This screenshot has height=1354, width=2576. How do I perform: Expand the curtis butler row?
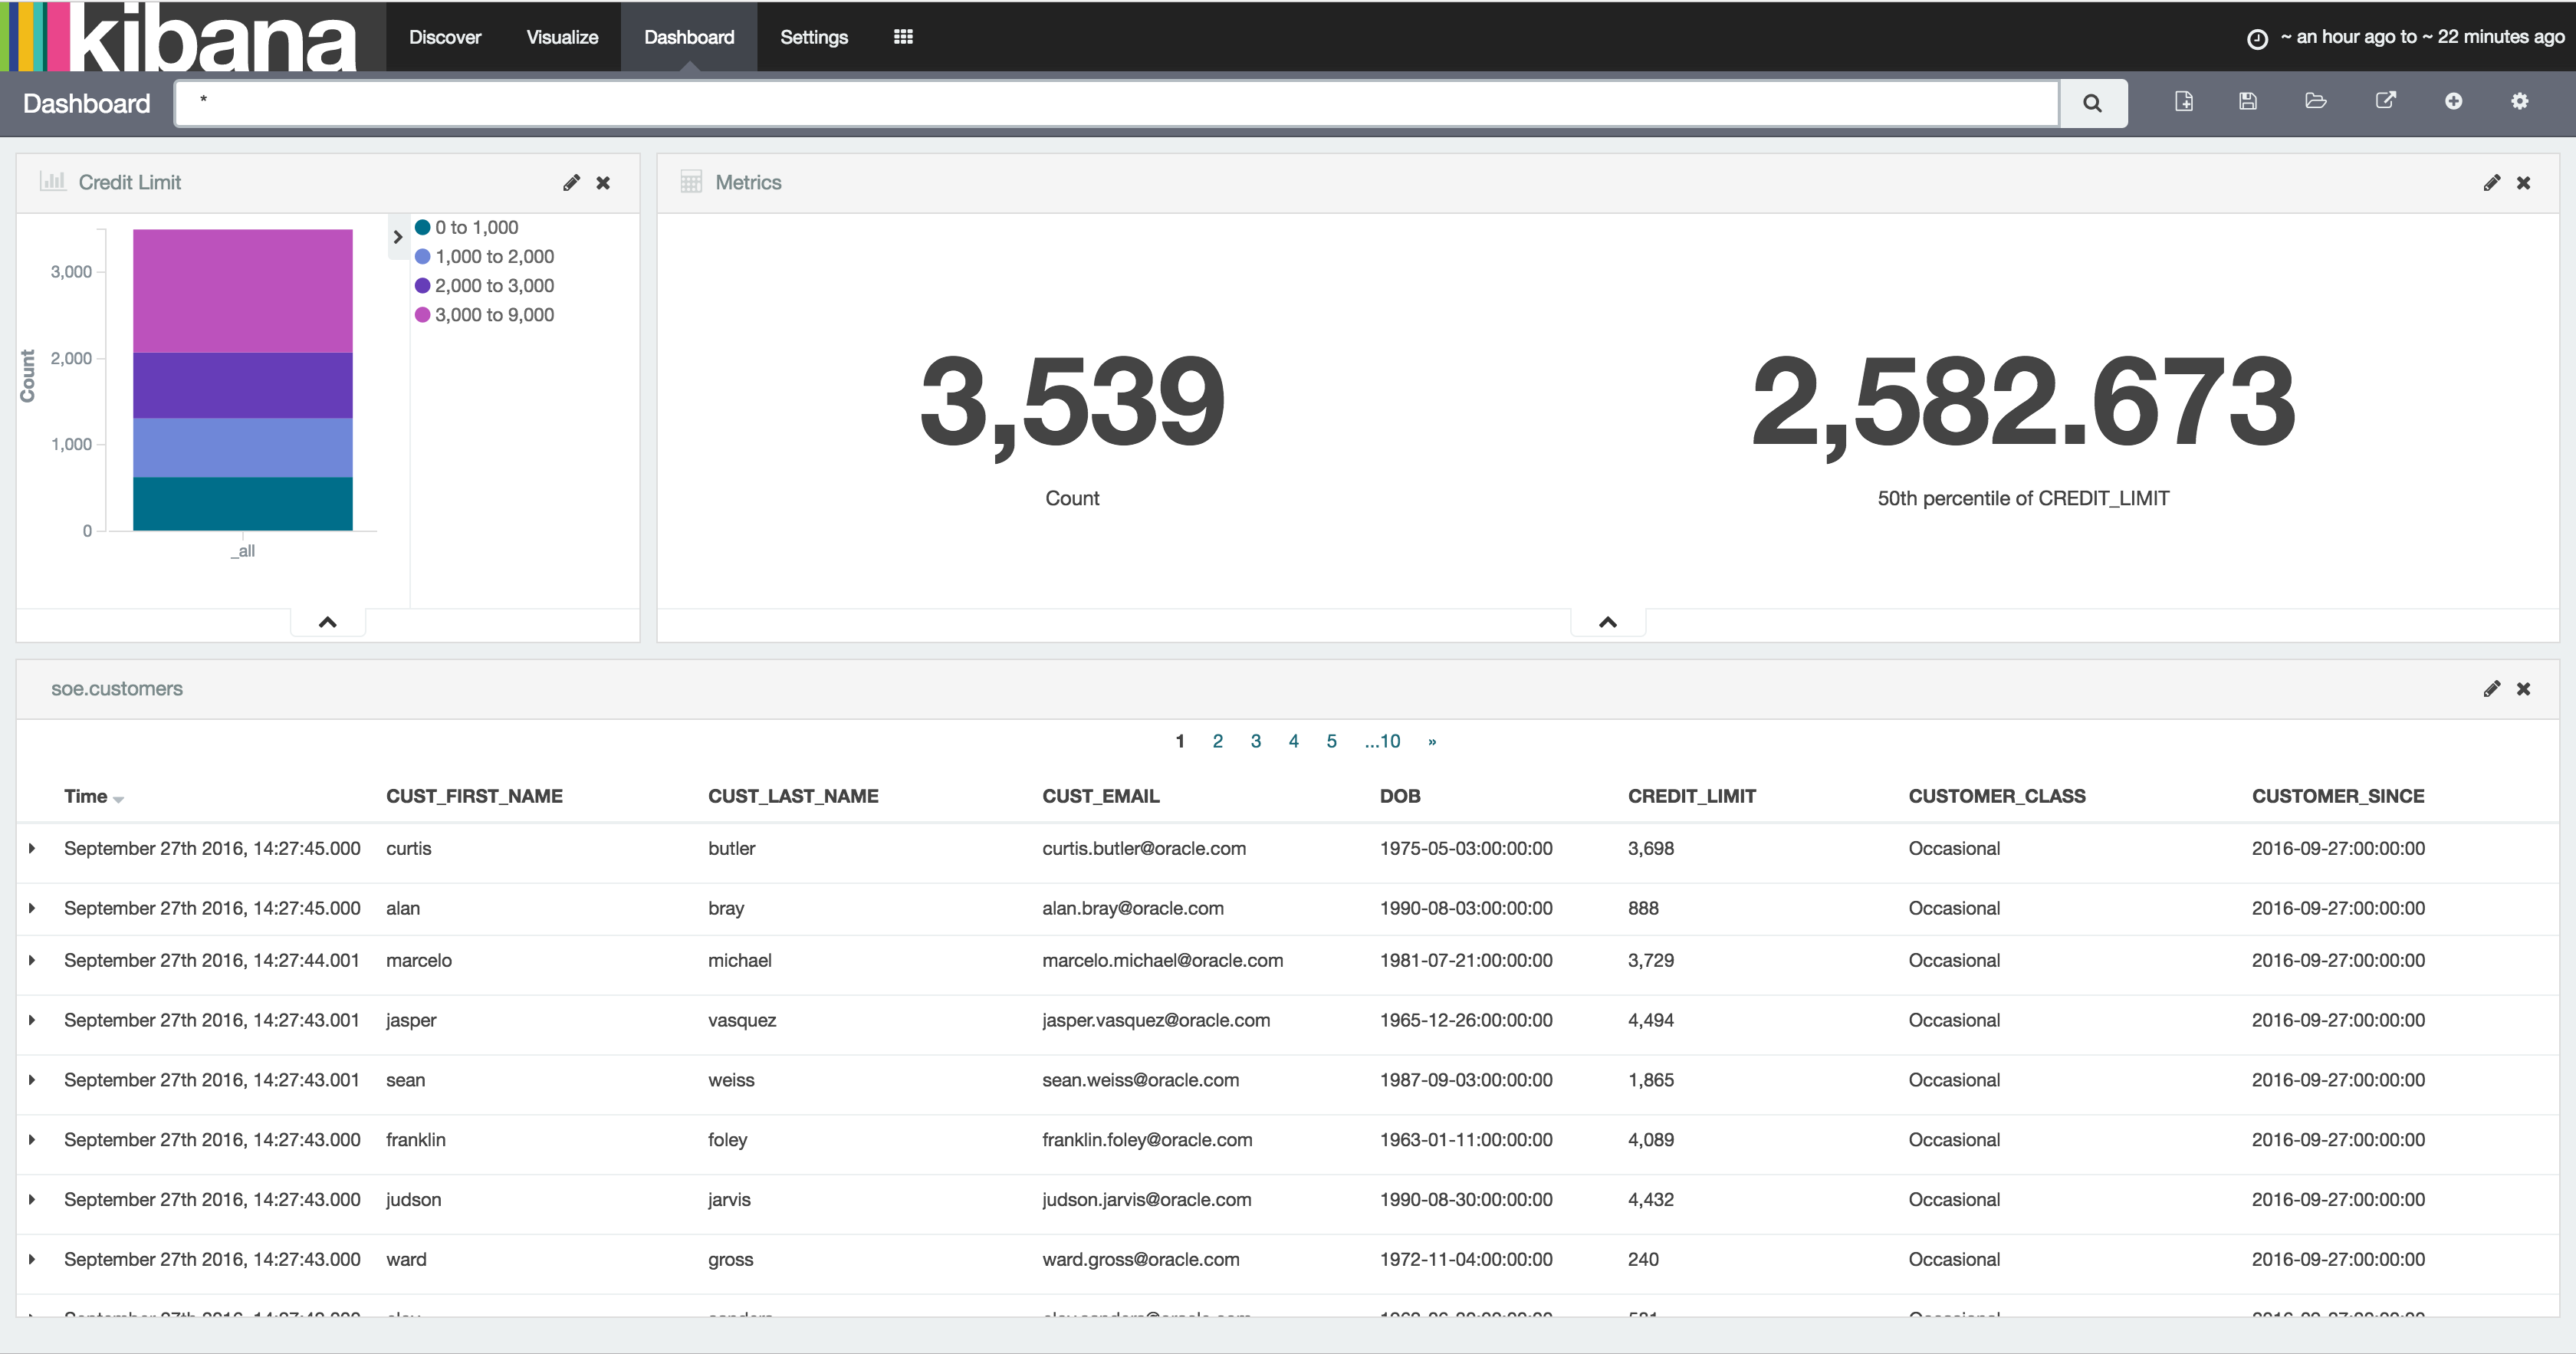(x=32, y=848)
